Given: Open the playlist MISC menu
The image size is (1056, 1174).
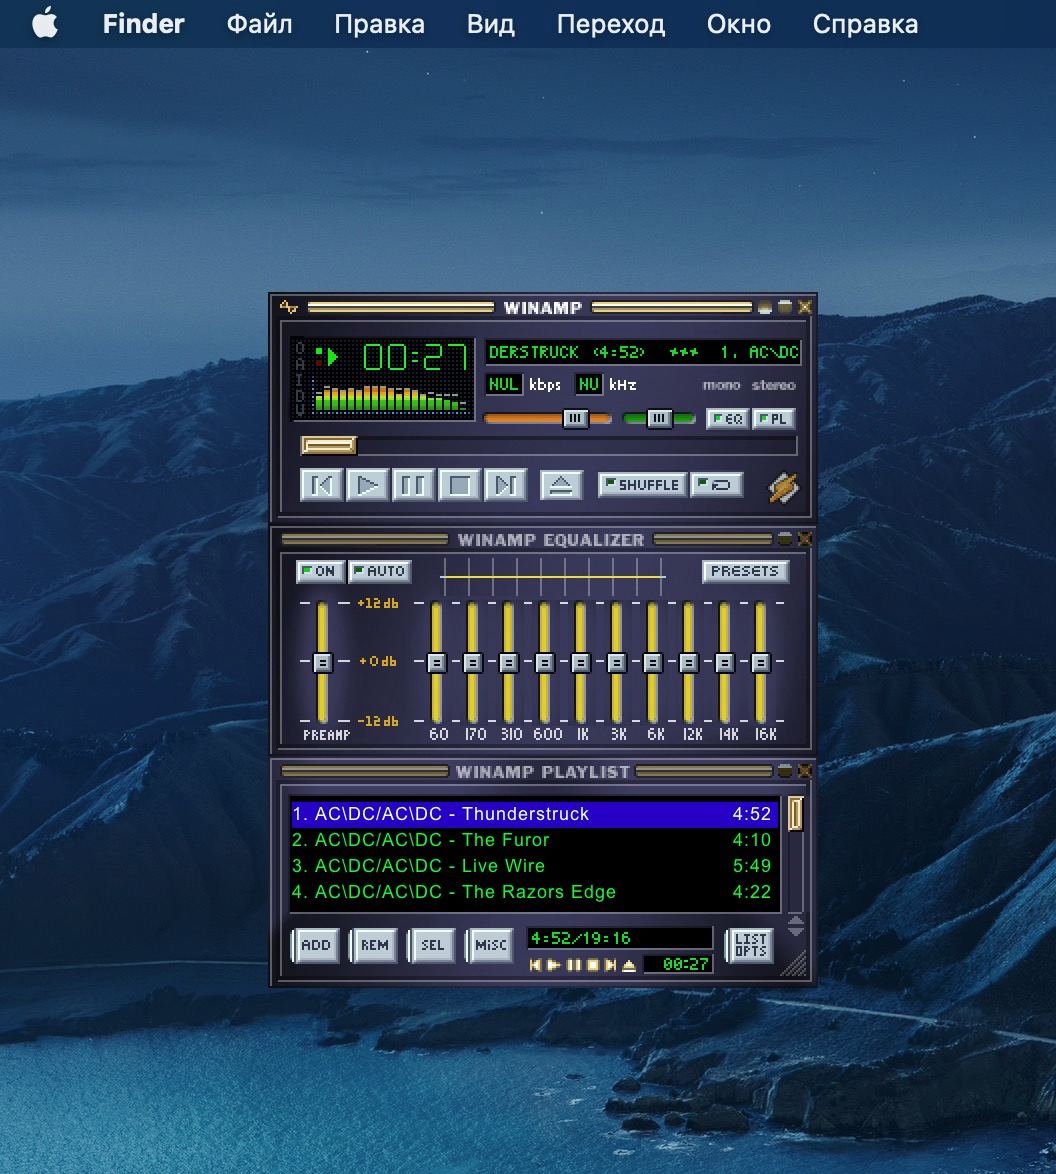Looking at the screenshot, I should (x=491, y=945).
